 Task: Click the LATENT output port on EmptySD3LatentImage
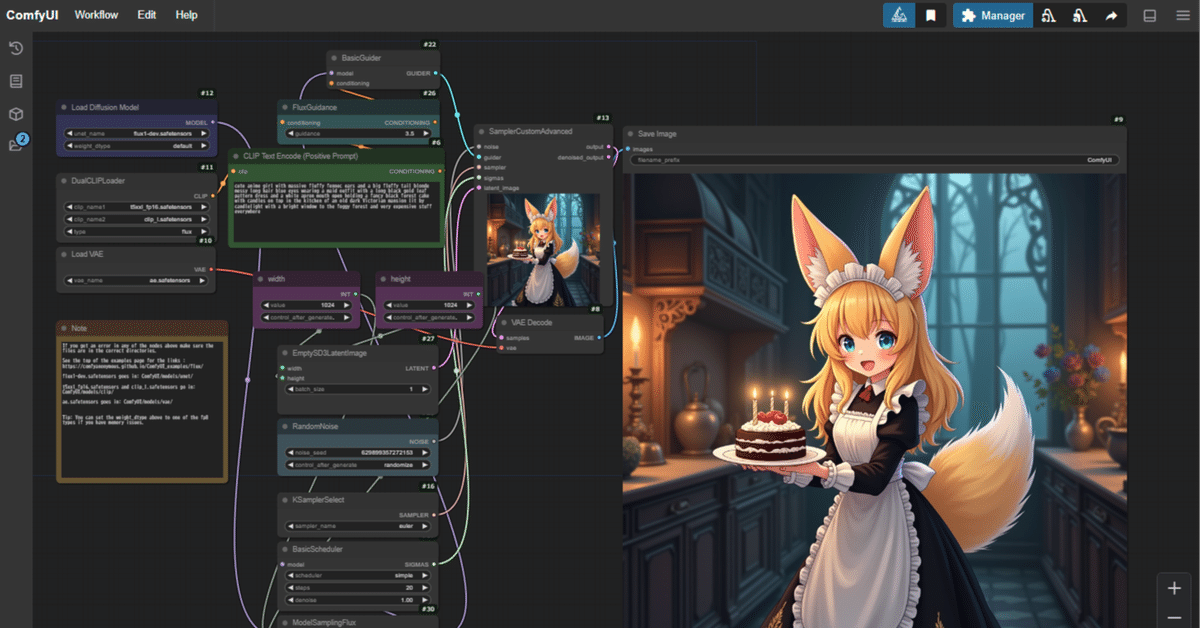point(435,368)
